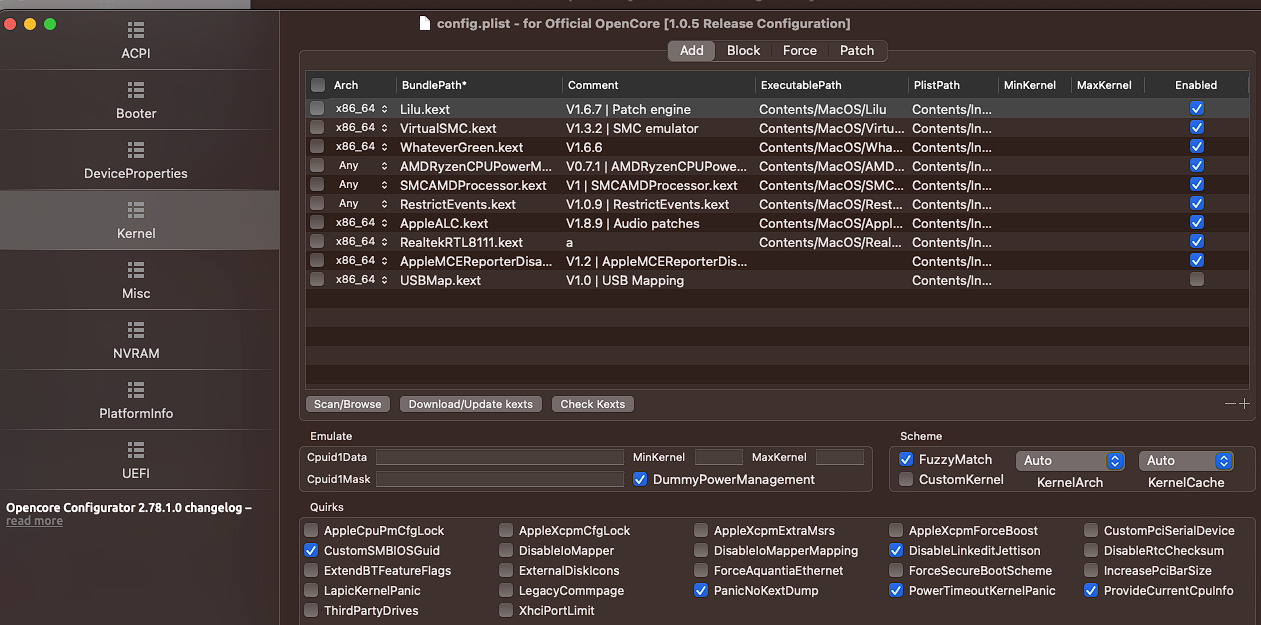The height and width of the screenshot is (625, 1261).
Task: Toggle the DummyPowerManagement checkbox
Action: (640, 479)
